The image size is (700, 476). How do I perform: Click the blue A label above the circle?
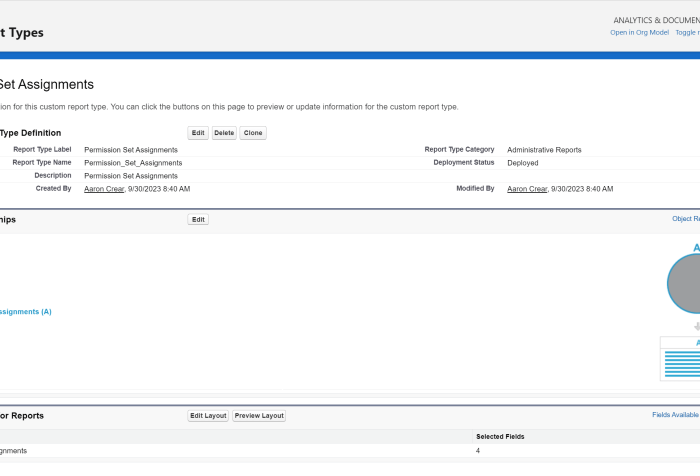(696, 247)
